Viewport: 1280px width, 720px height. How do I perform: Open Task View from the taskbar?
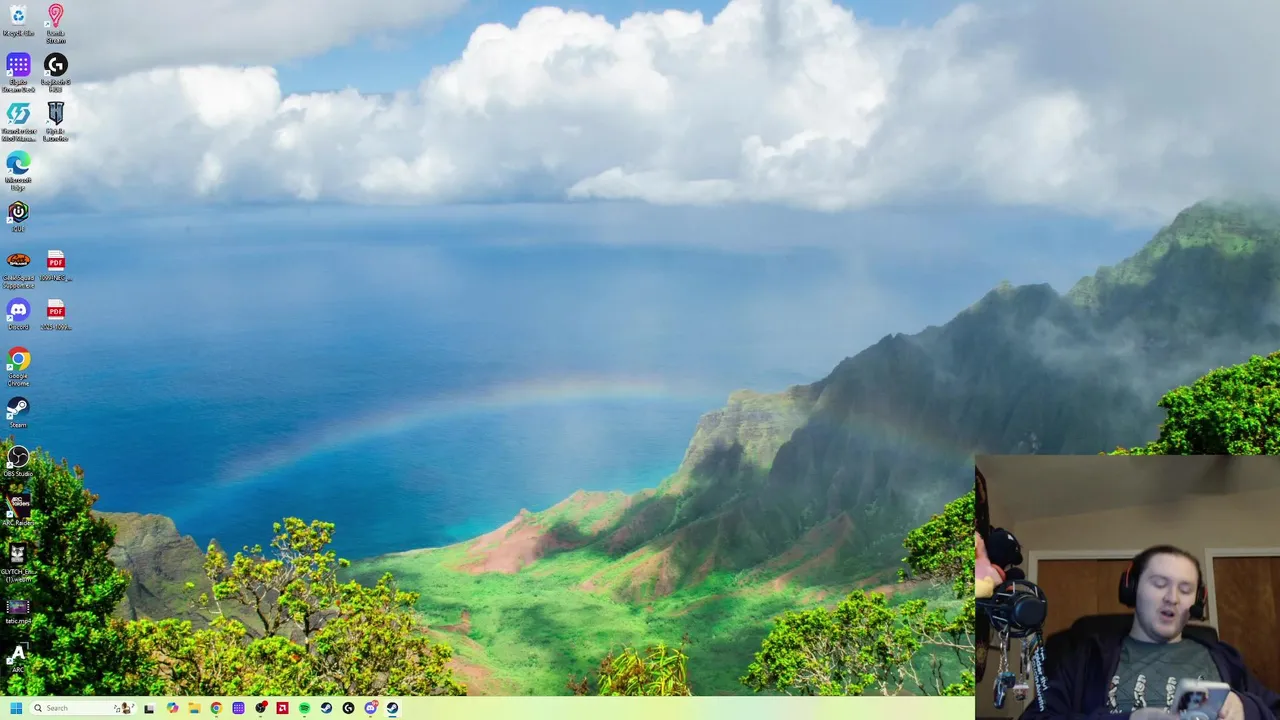[x=149, y=708]
